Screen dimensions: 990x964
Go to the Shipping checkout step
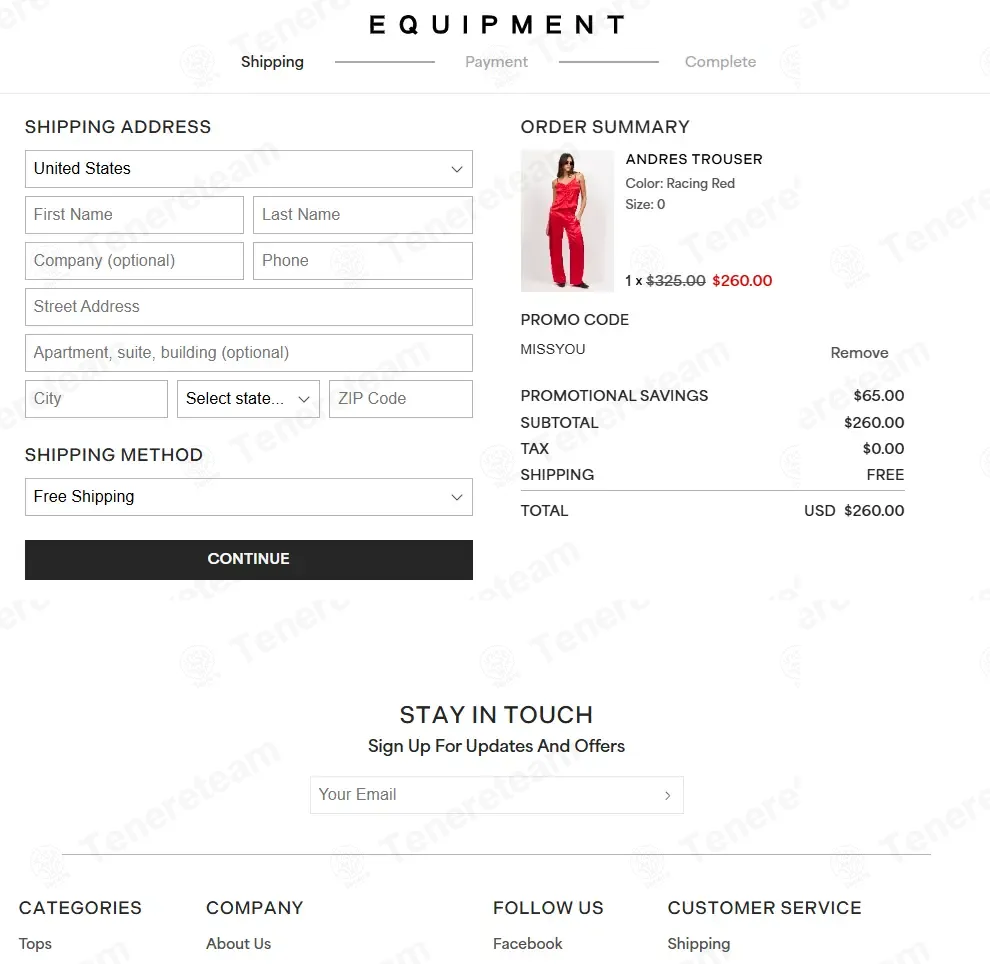pos(272,62)
